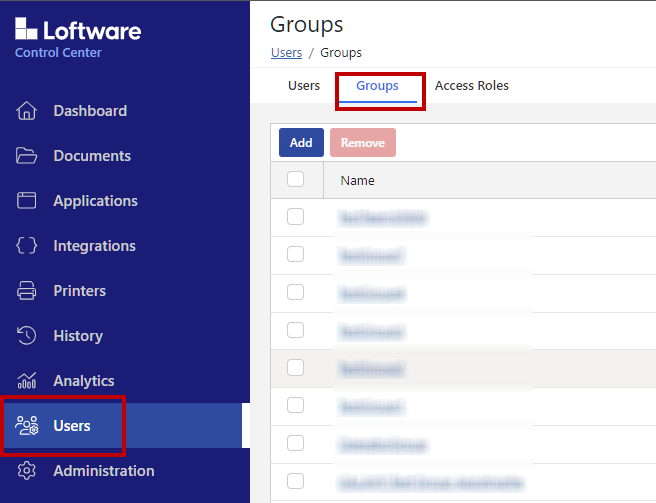Screen dimensions: 656x503
Task: Toggle the select-all checkbox in header
Action: click(295, 180)
